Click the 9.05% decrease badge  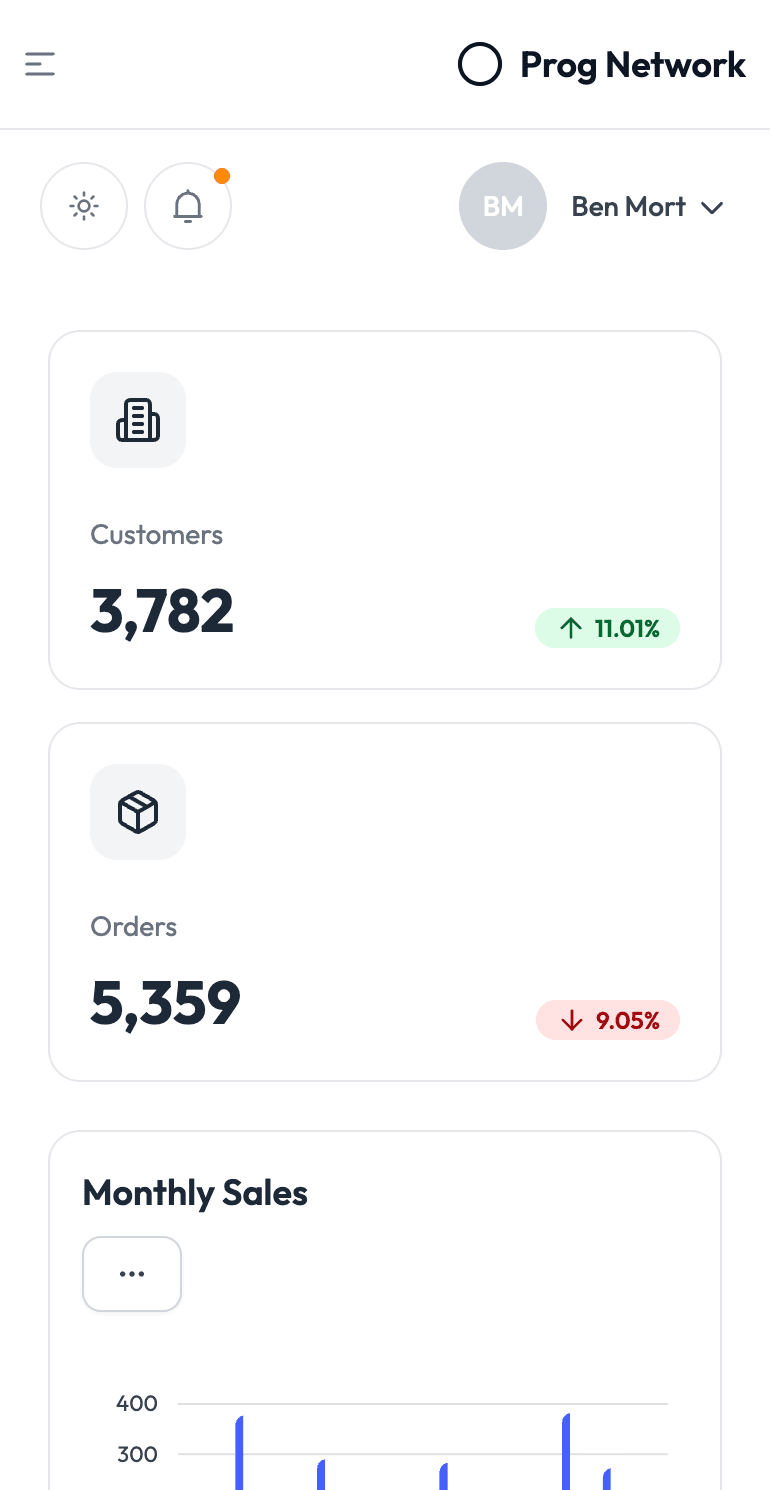click(x=608, y=1020)
